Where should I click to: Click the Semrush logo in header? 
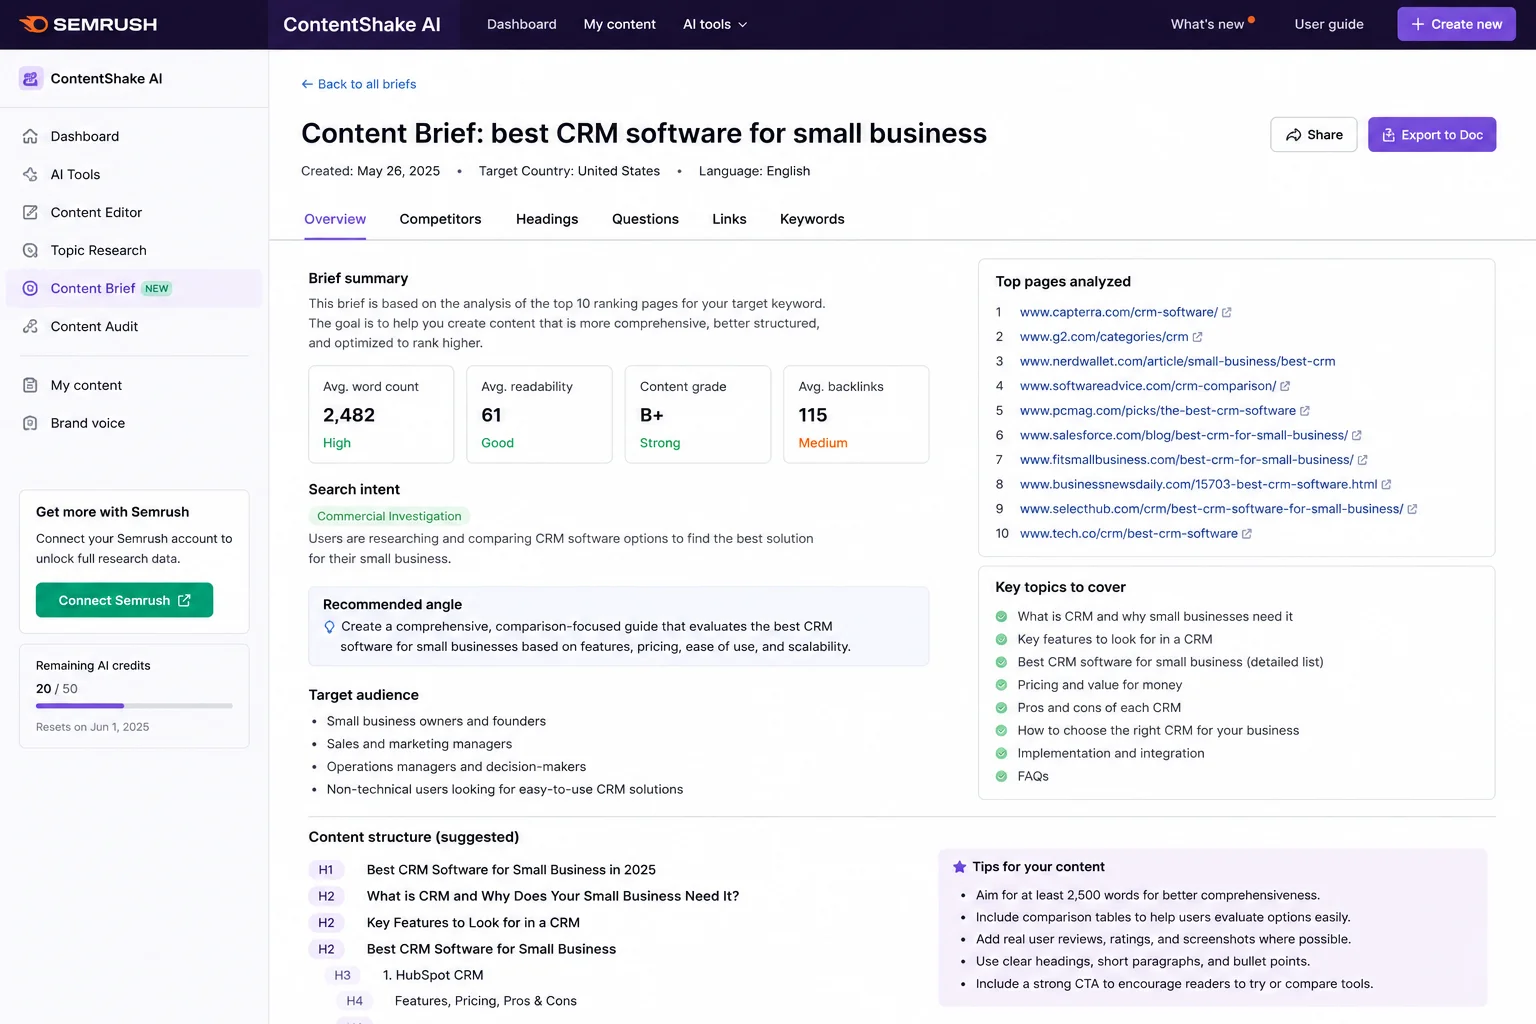(88, 24)
